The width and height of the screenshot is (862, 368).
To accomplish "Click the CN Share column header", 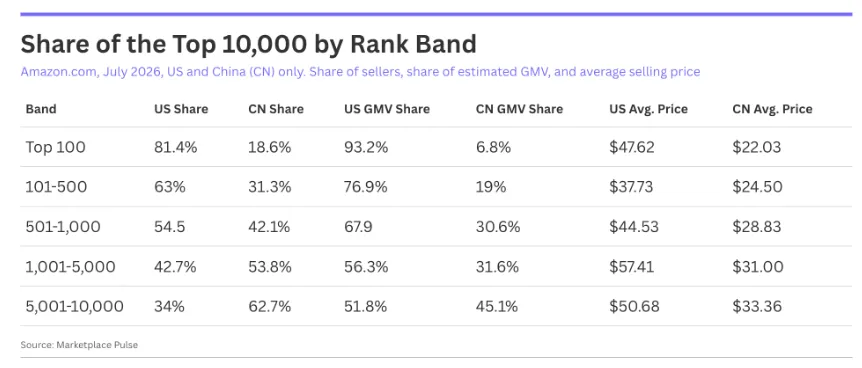I will click(276, 109).
